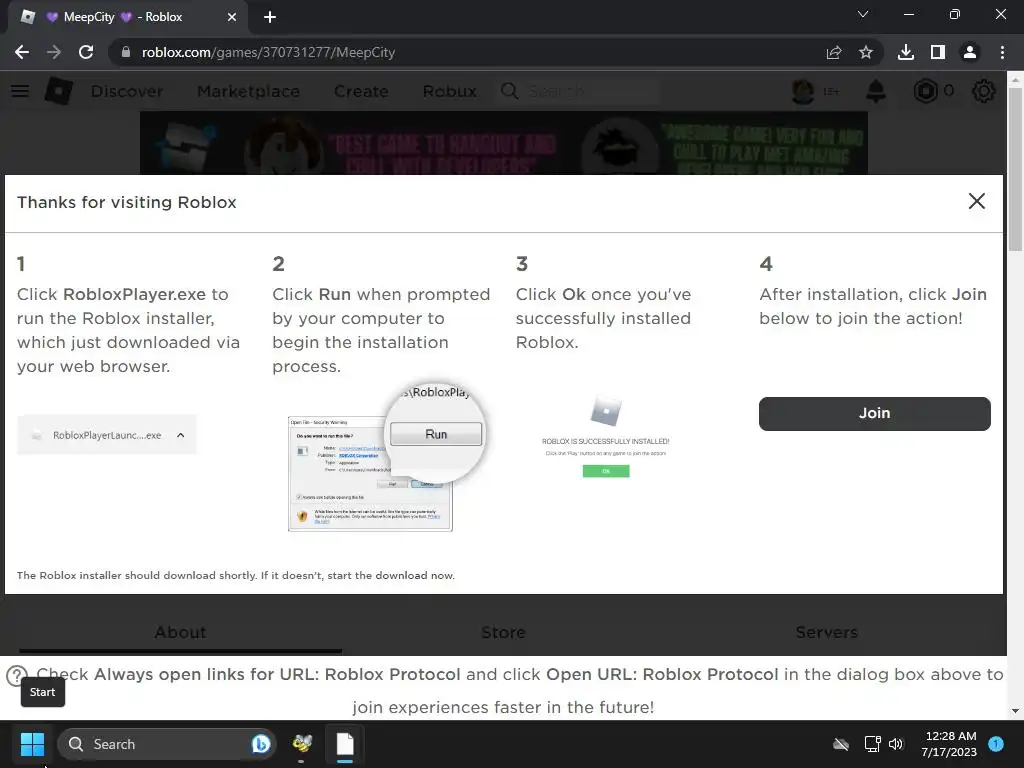The width and height of the screenshot is (1024, 768).
Task: Click the start the download now link
Action: (x=391, y=575)
